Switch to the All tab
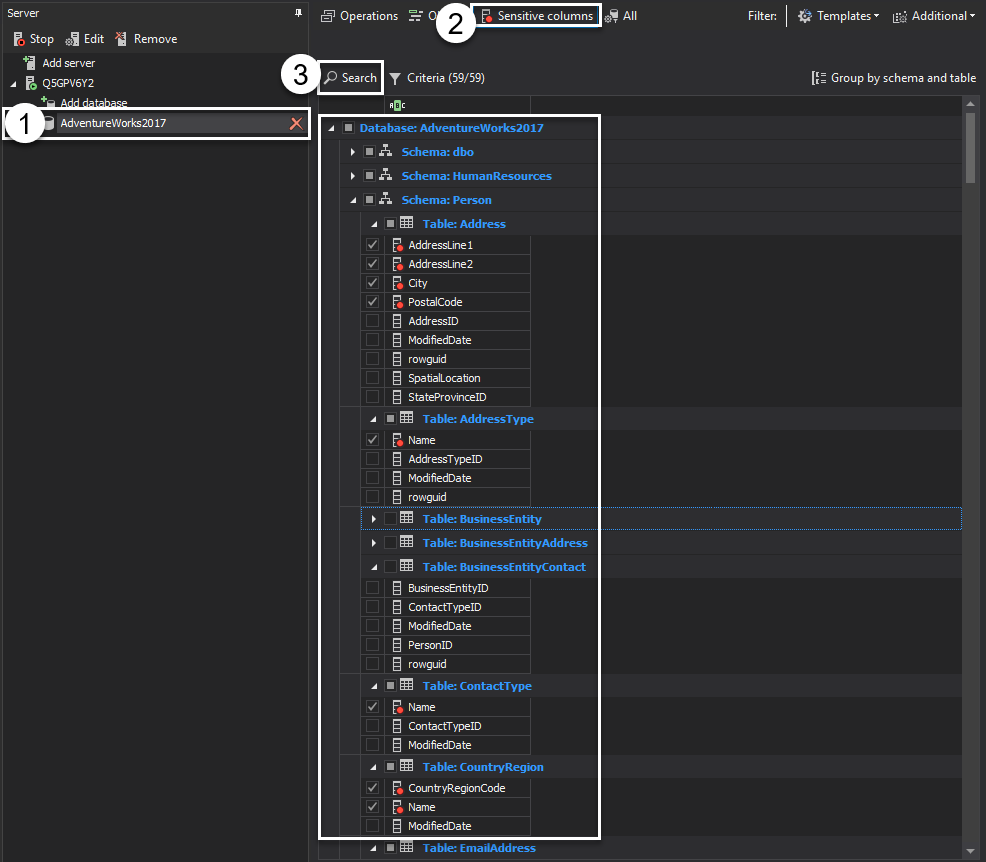Image resolution: width=986 pixels, height=862 pixels. coord(621,16)
